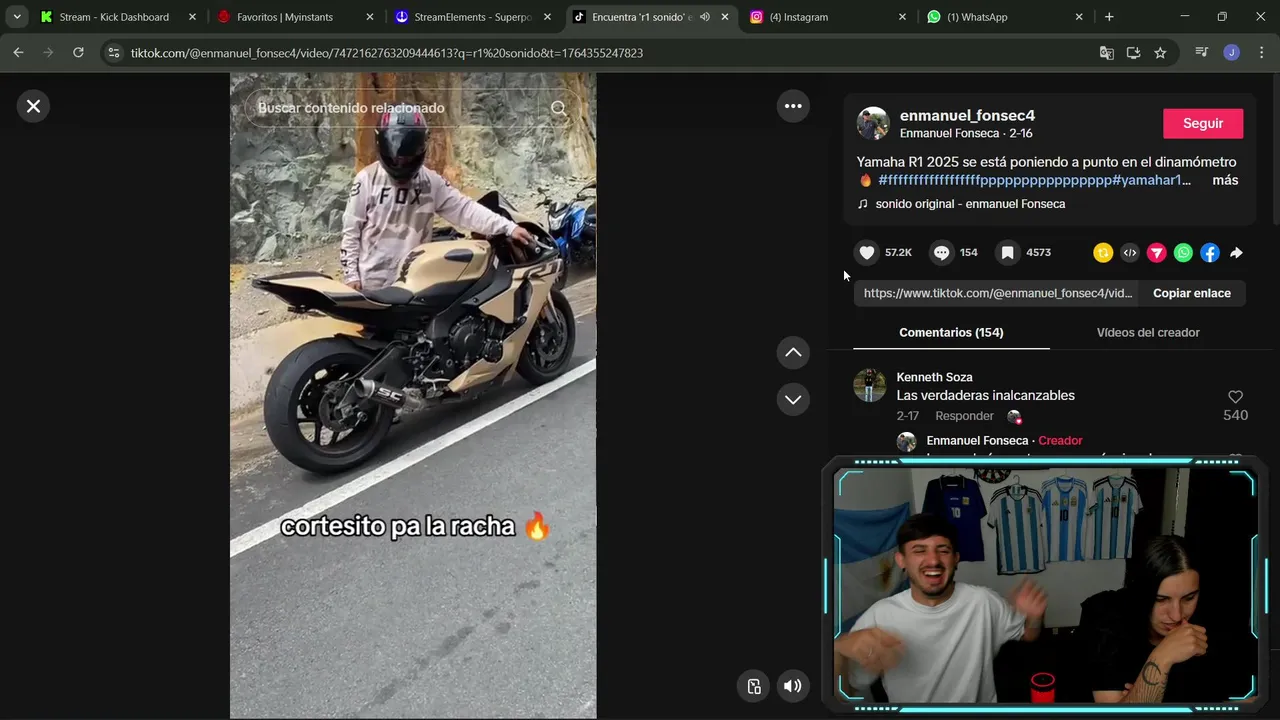Click the video URL text field
This screenshot has width=1280, height=720.
[997, 293]
